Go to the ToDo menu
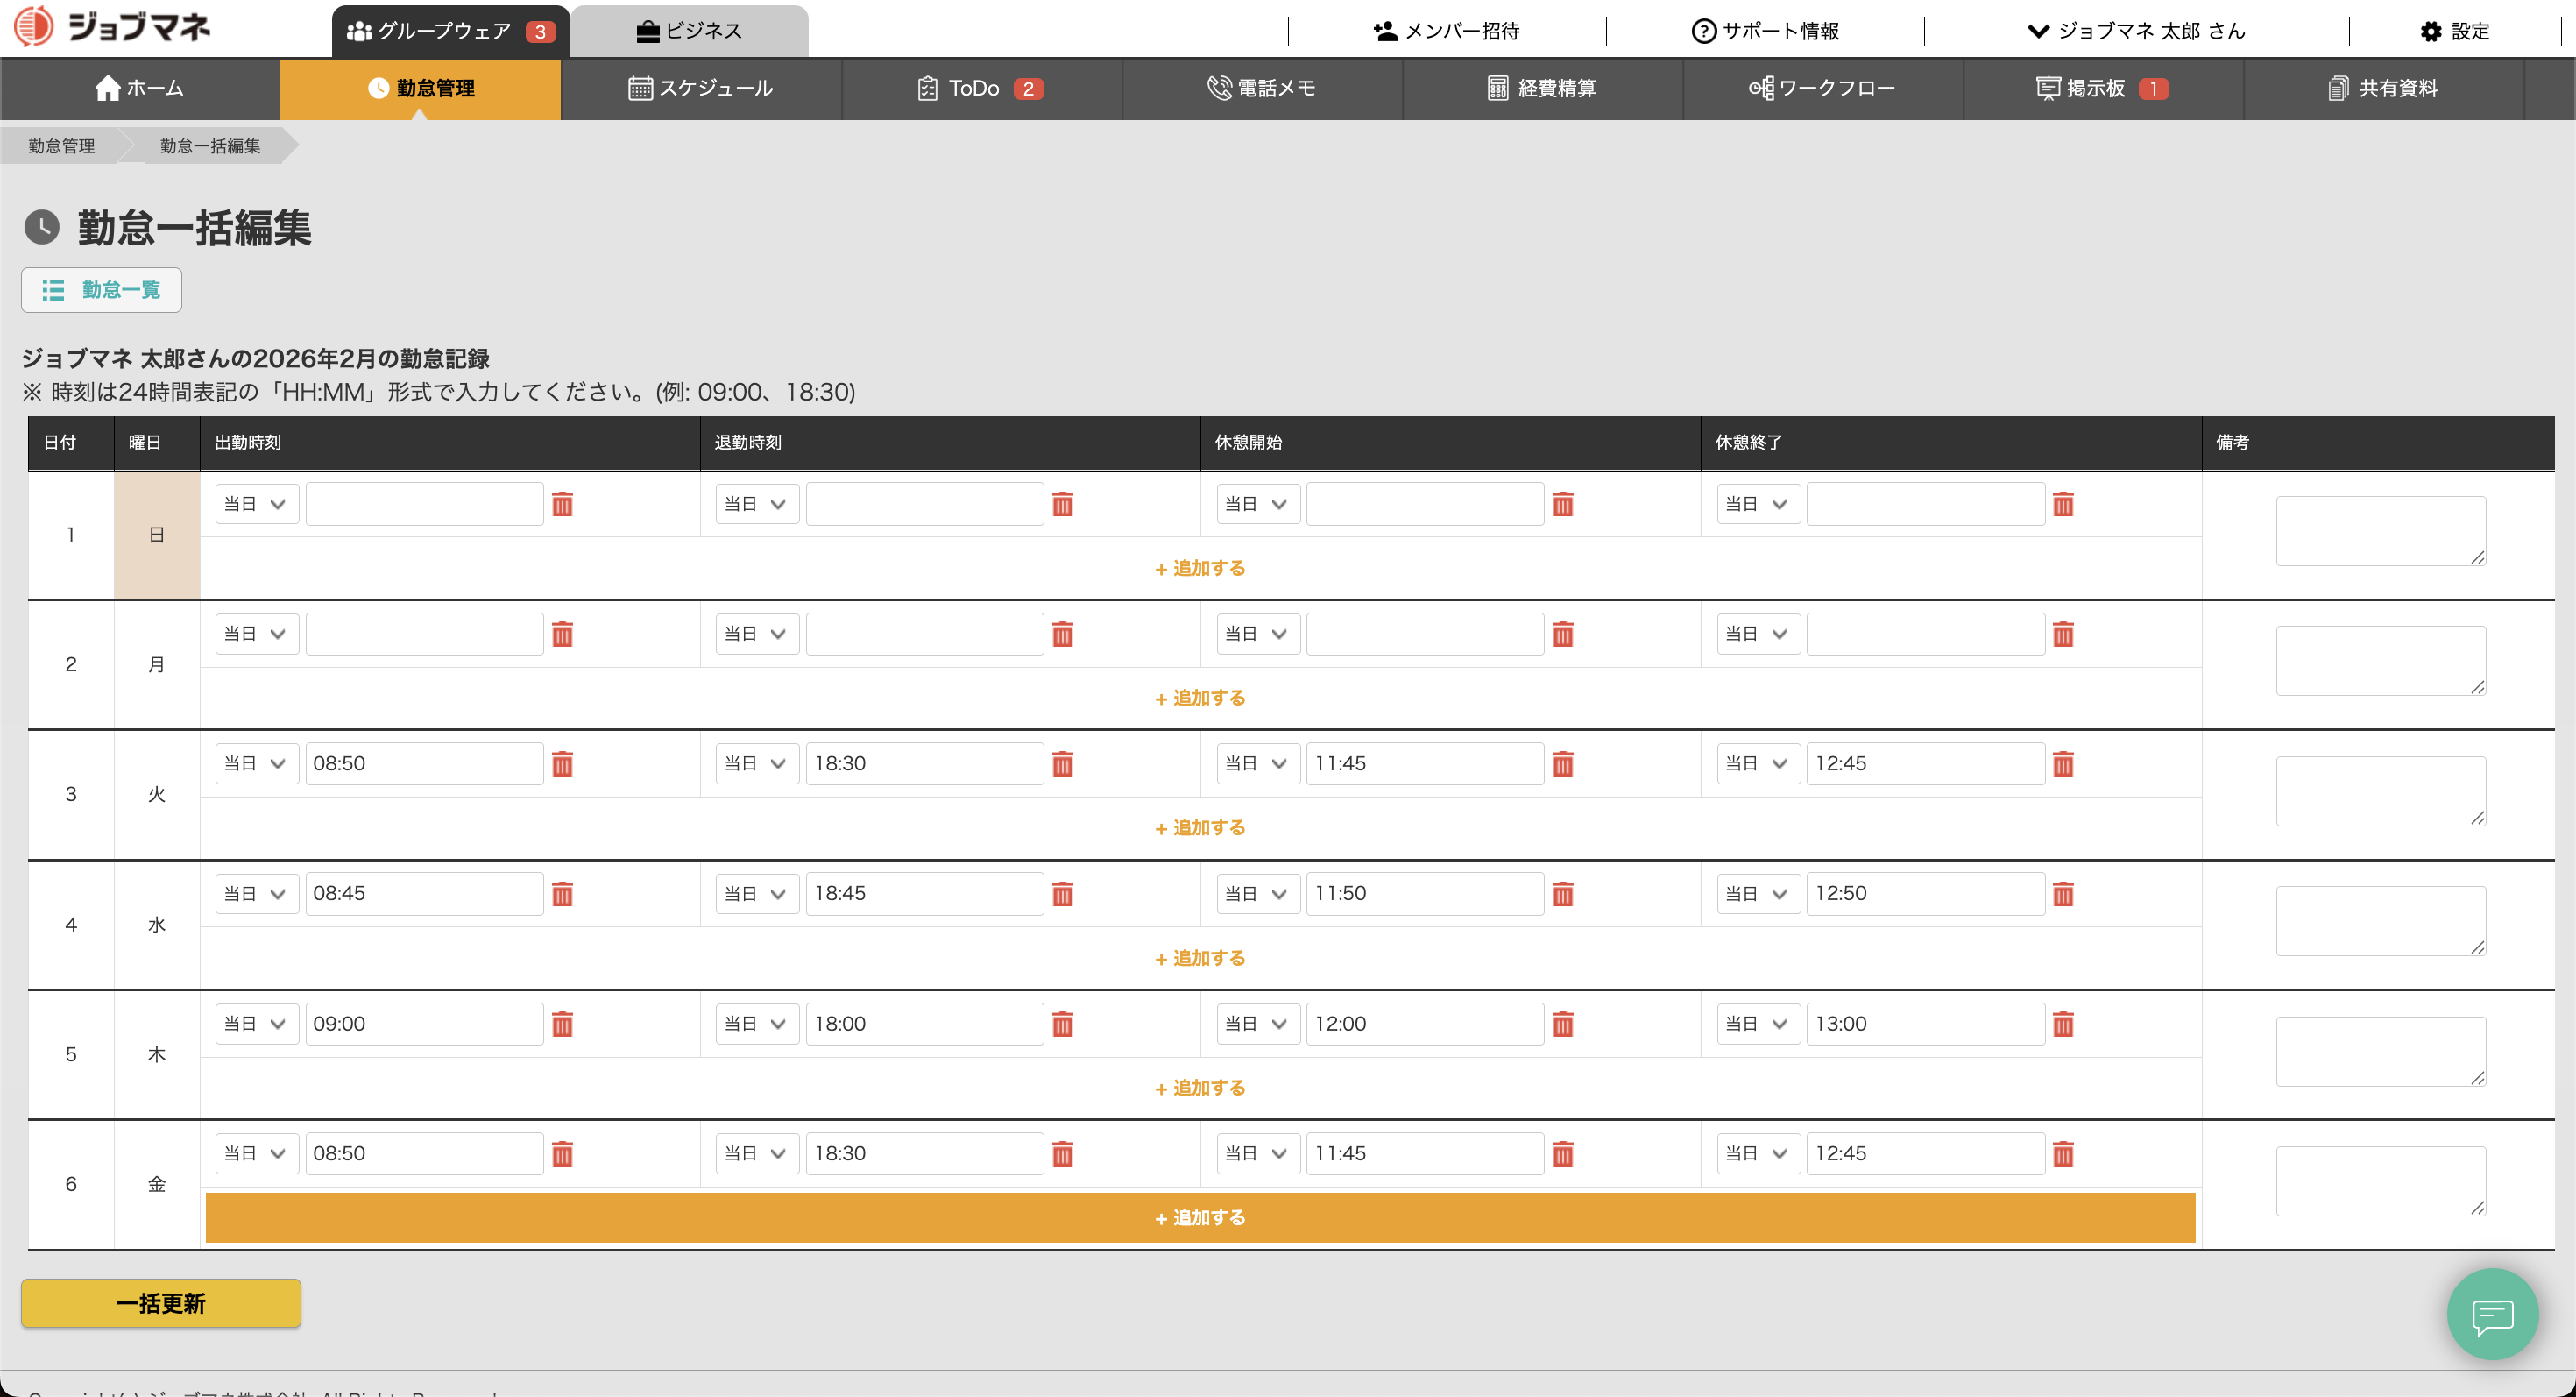 (x=980, y=88)
